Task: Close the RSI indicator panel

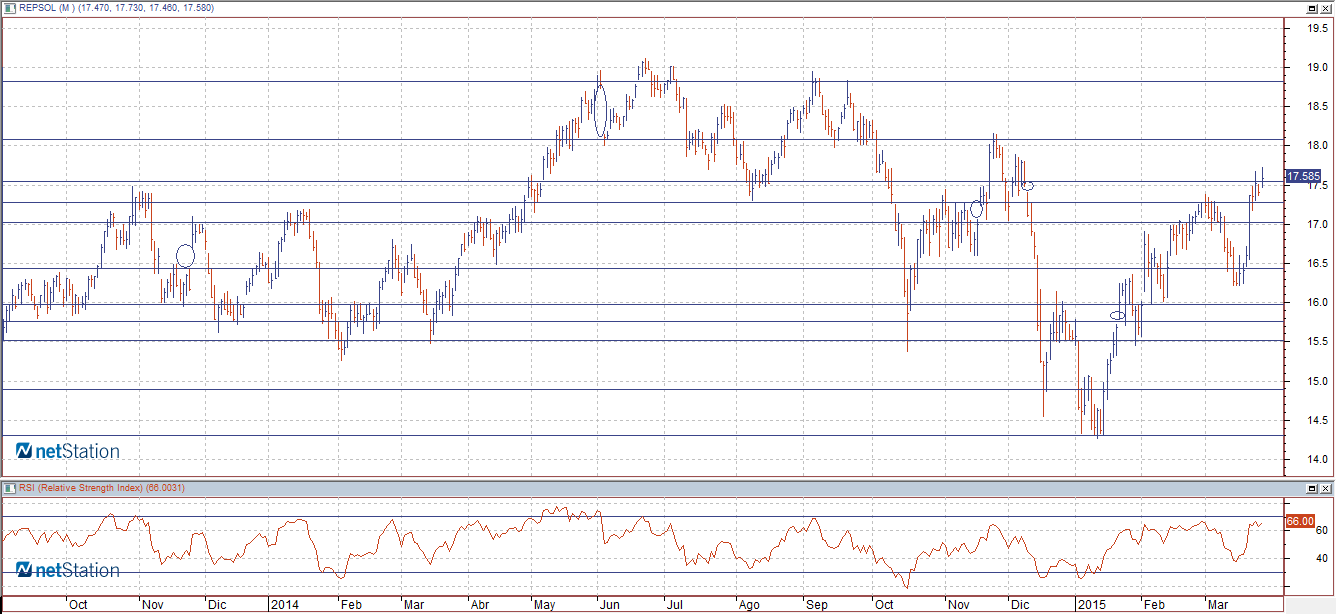Action: (1325, 488)
